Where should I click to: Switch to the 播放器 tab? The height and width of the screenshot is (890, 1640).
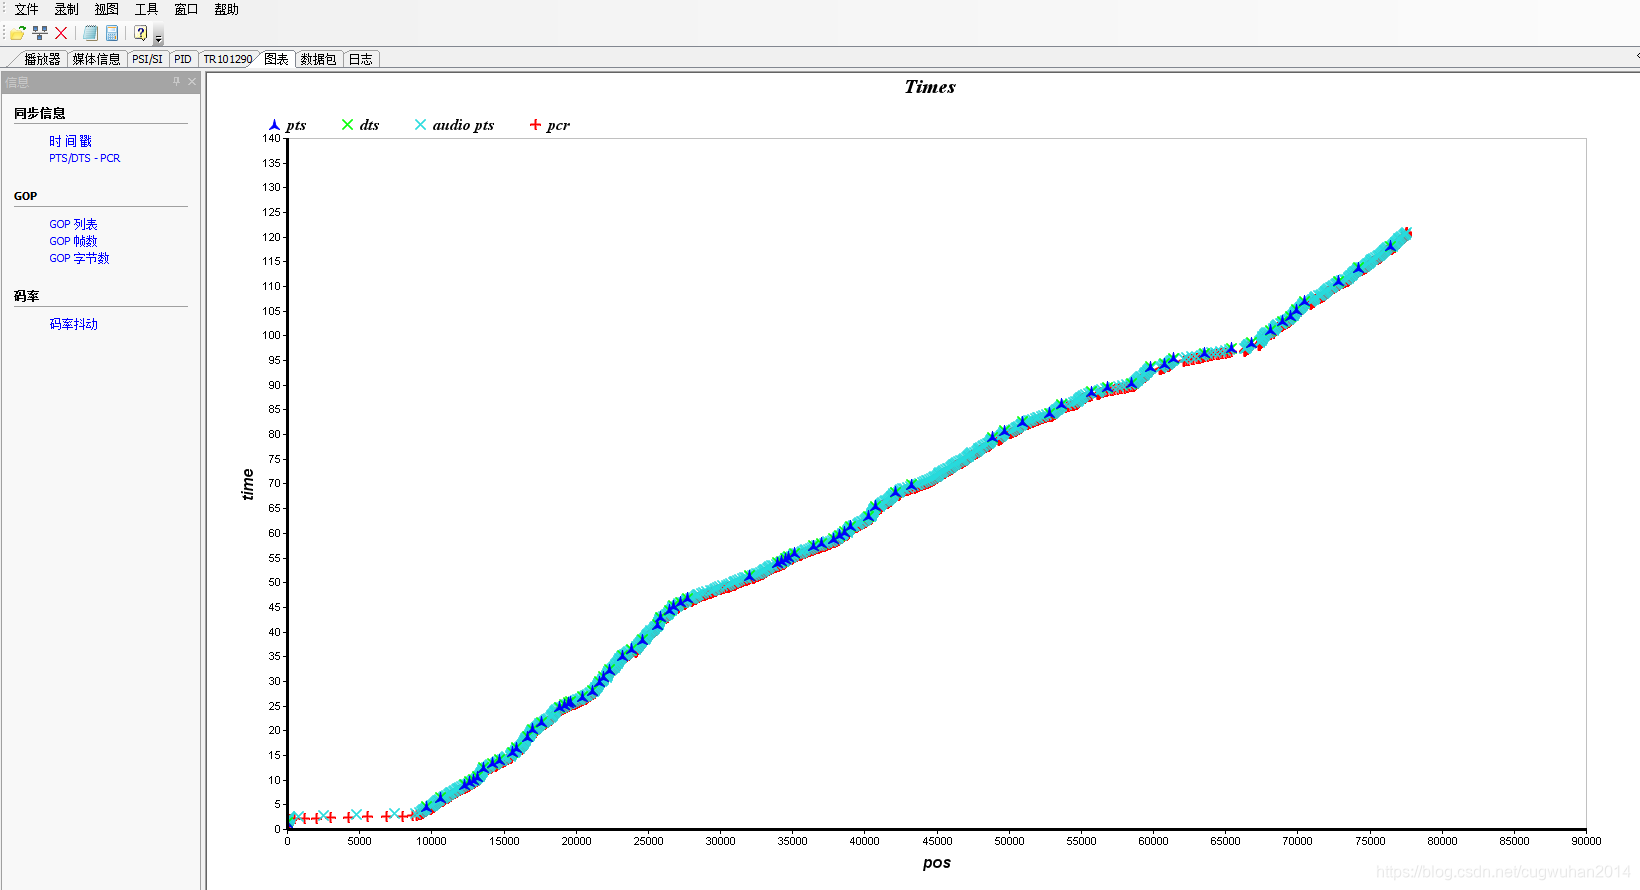(x=42, y=59)
